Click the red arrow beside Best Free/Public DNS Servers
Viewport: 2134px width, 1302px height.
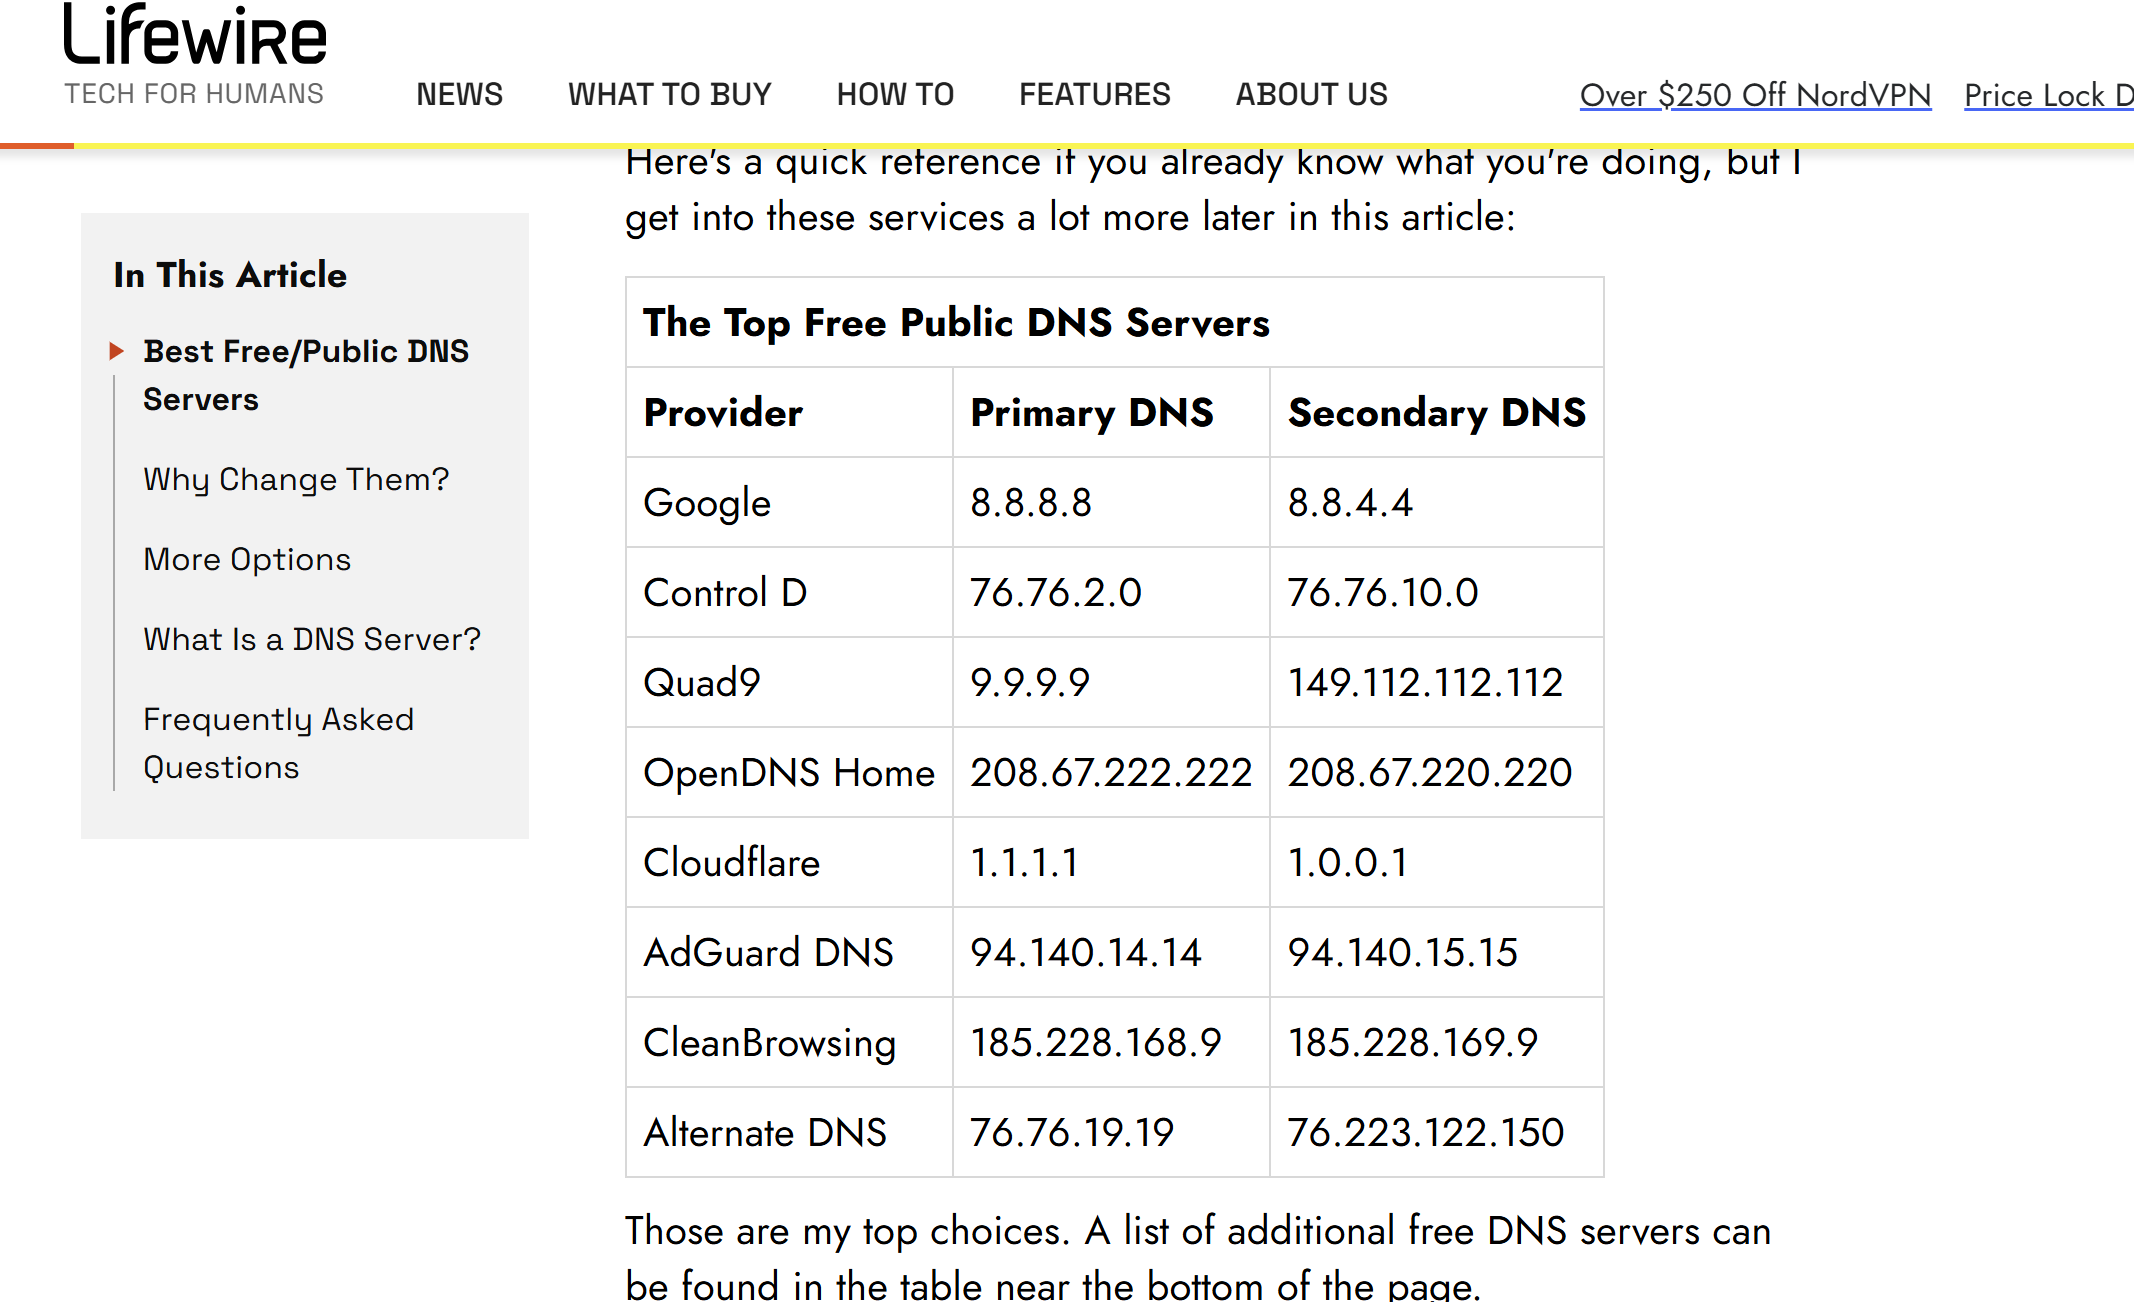[117, 351]
